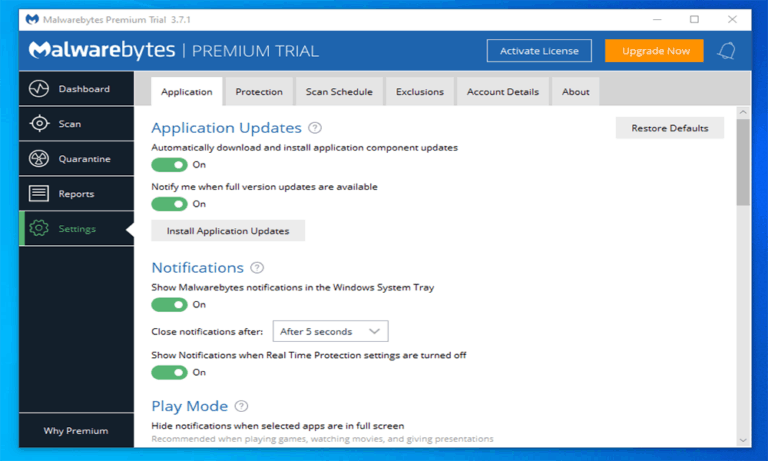Open Close notifications after dropdown

pyautogui.click(x=331, y=331)
